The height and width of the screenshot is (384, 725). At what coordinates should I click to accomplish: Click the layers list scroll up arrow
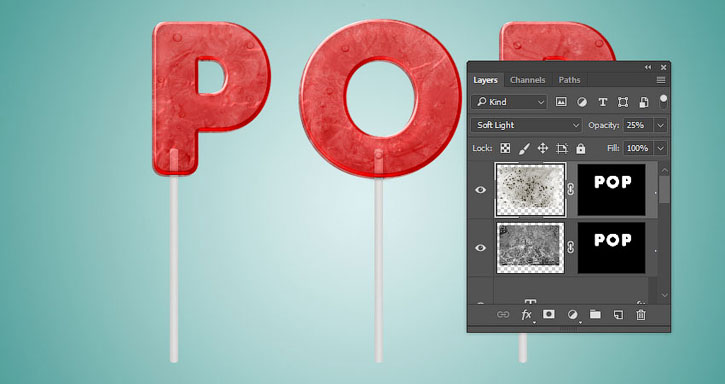(x=664, y=169)
